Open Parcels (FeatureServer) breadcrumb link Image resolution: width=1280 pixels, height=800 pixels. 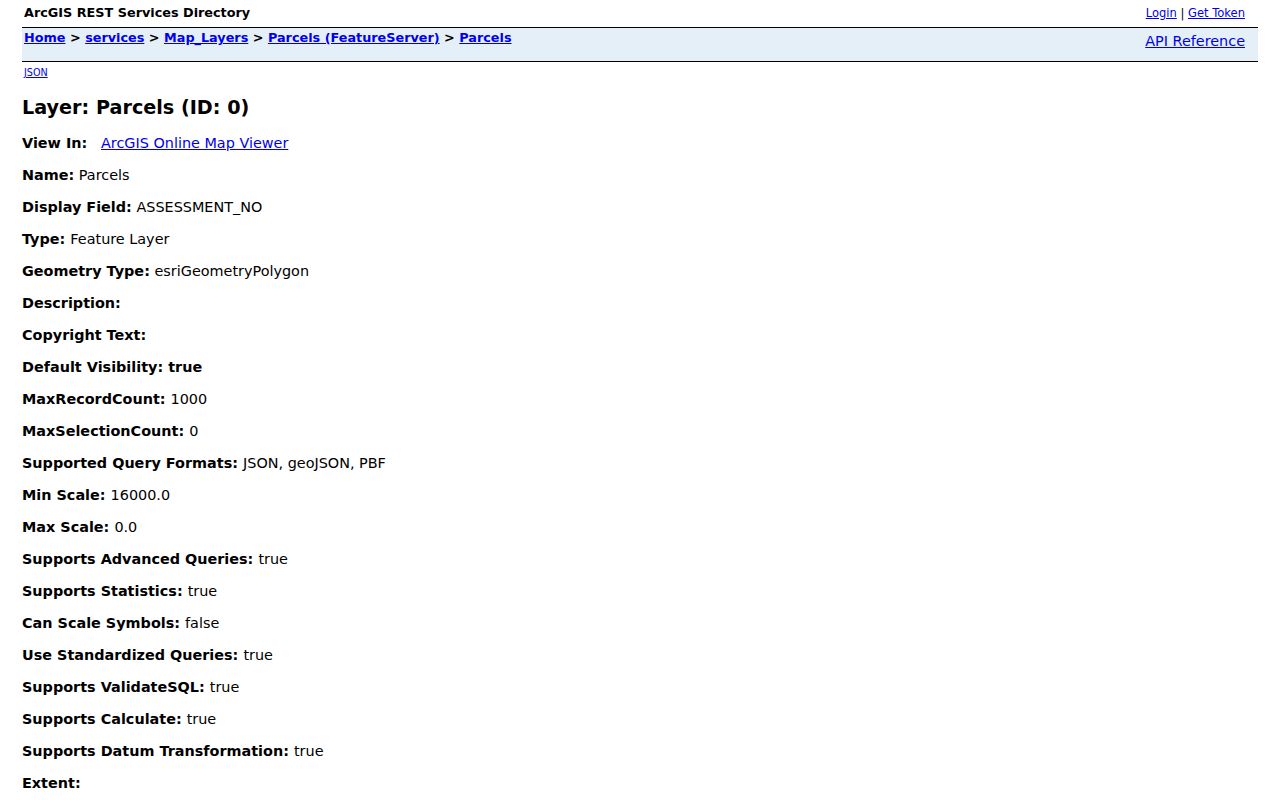pos(354,38)
